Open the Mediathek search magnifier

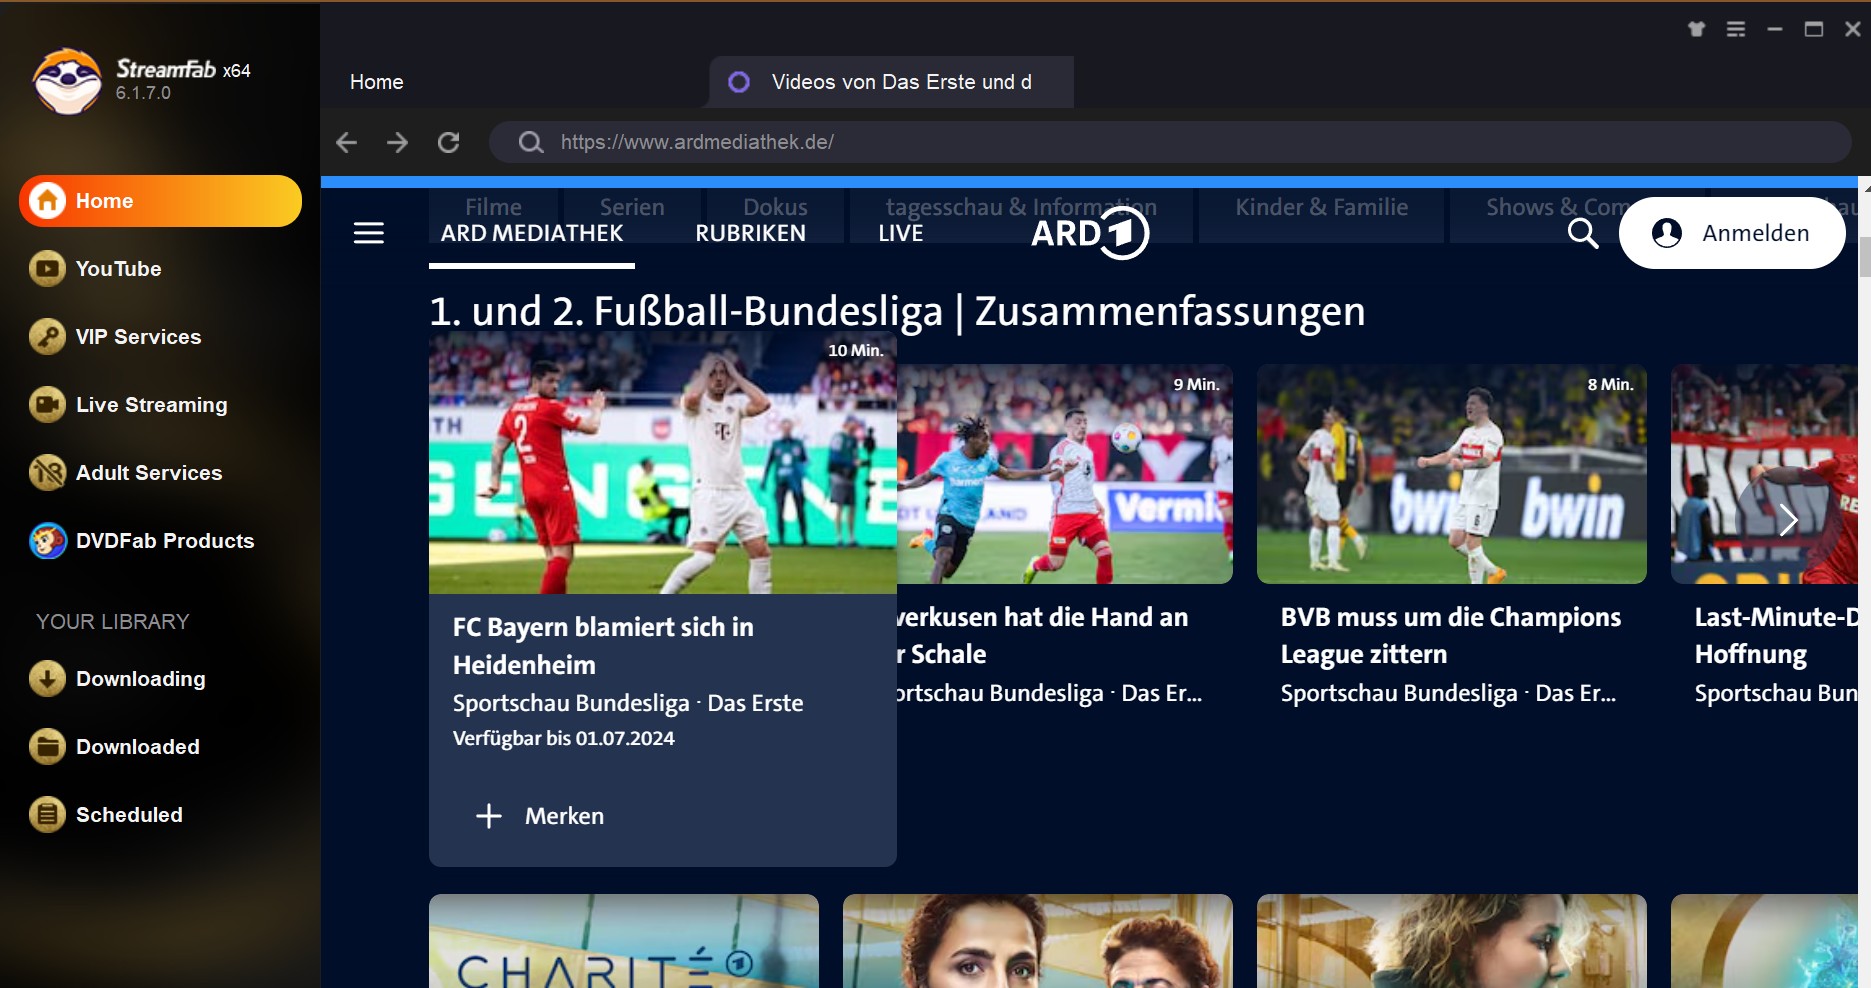tap(1583, 233)
